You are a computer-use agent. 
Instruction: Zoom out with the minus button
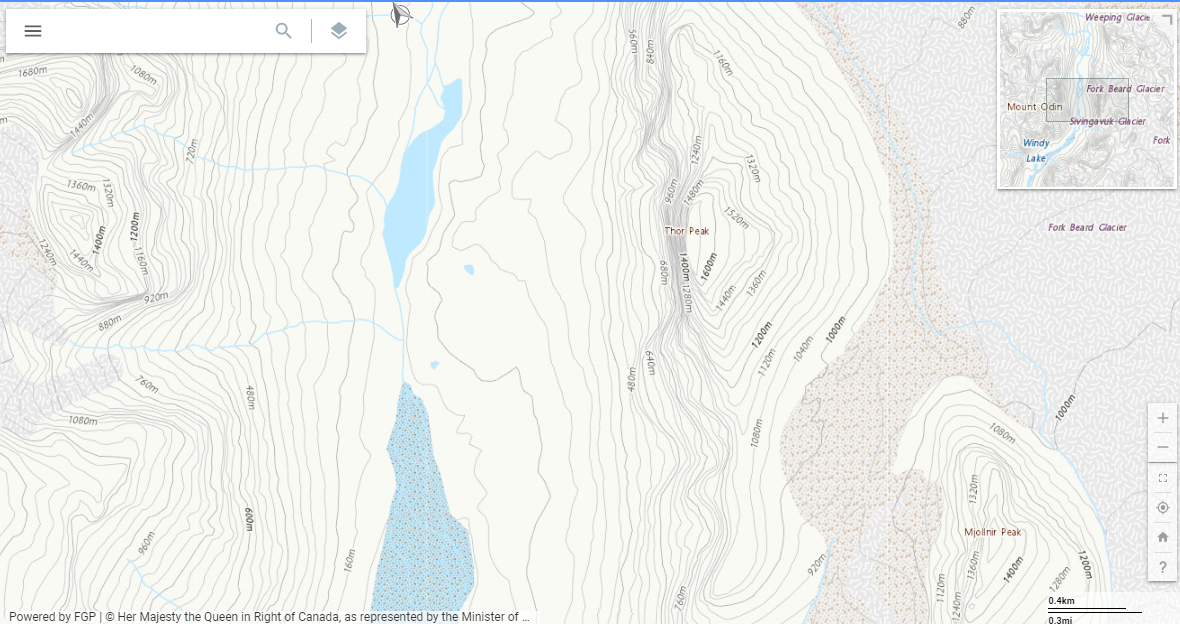pos(1163,447)
